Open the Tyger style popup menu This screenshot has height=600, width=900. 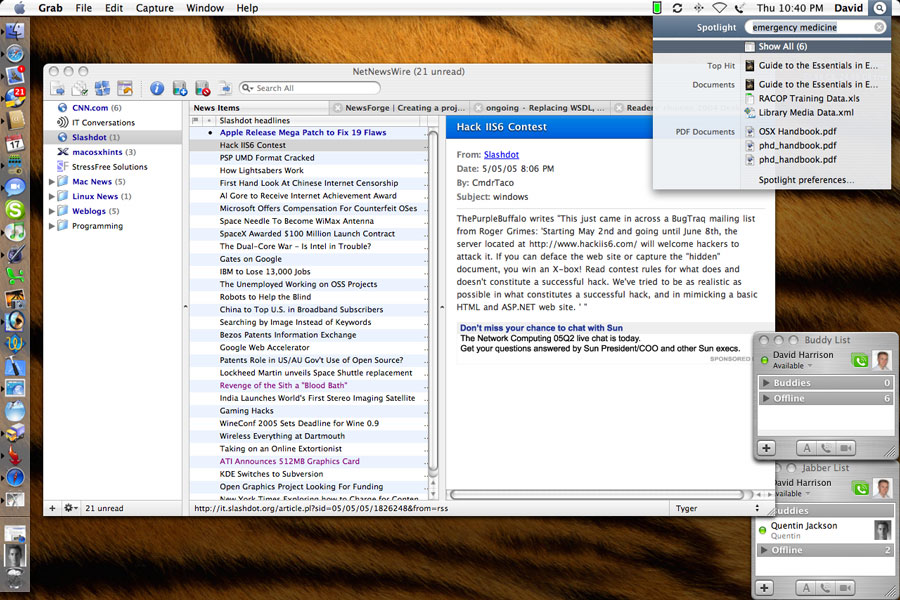pos(717,508)
